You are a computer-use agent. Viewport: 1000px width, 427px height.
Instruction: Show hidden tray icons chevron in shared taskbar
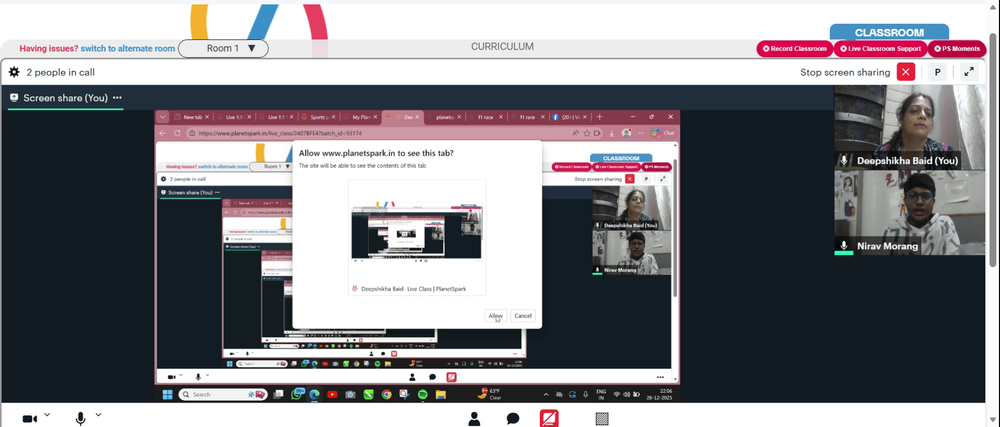[546, 394]
